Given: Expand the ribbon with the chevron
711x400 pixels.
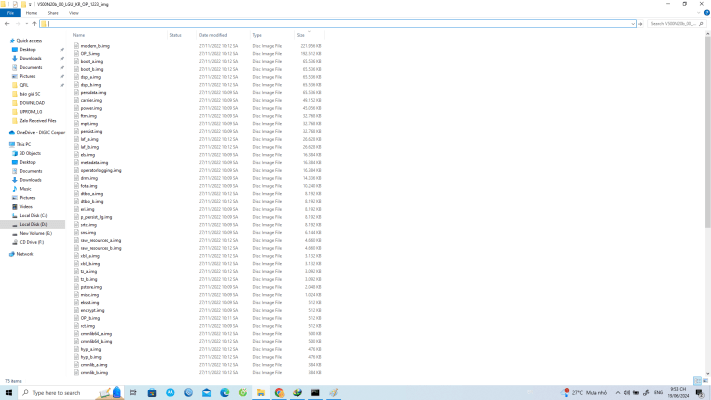Looking at the screenshot, I should [699, 13].
